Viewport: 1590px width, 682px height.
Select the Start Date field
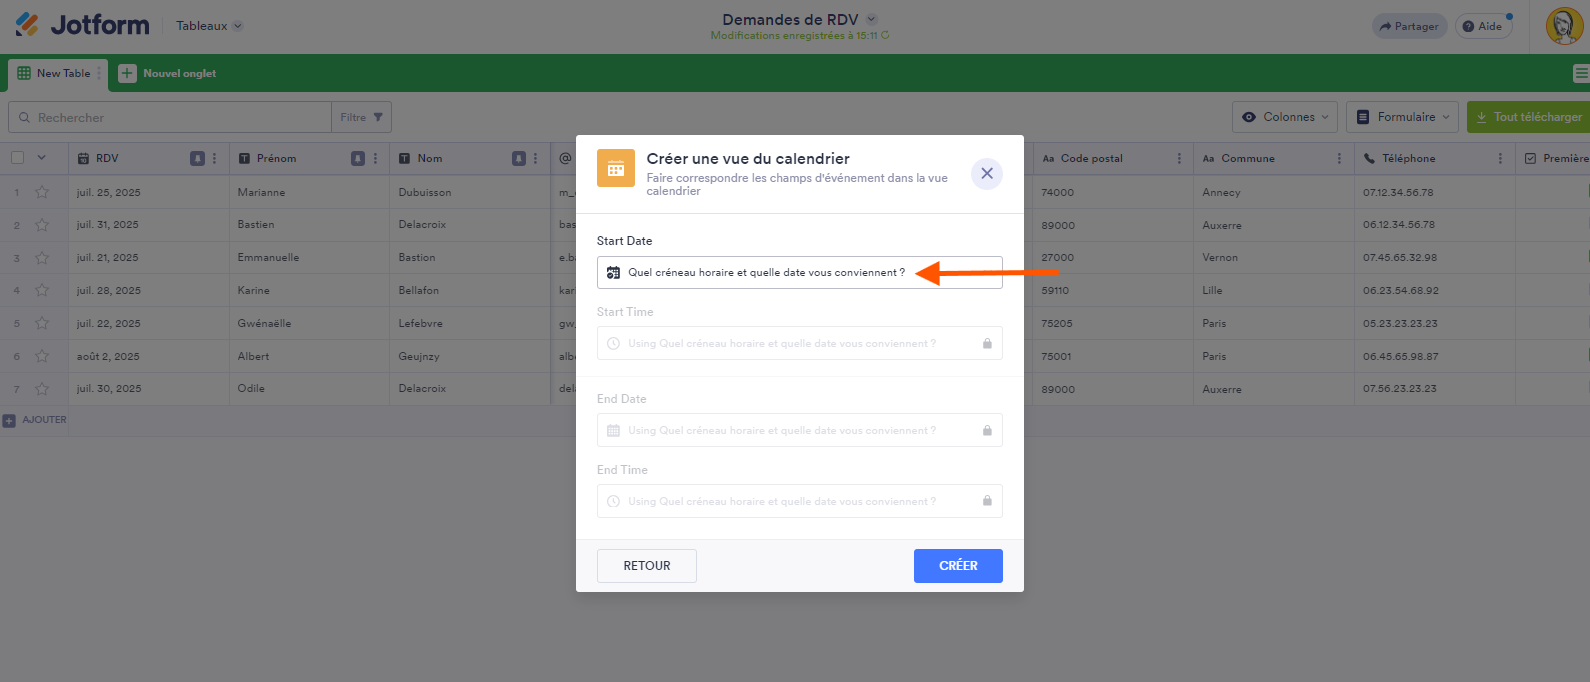[798, 272]
